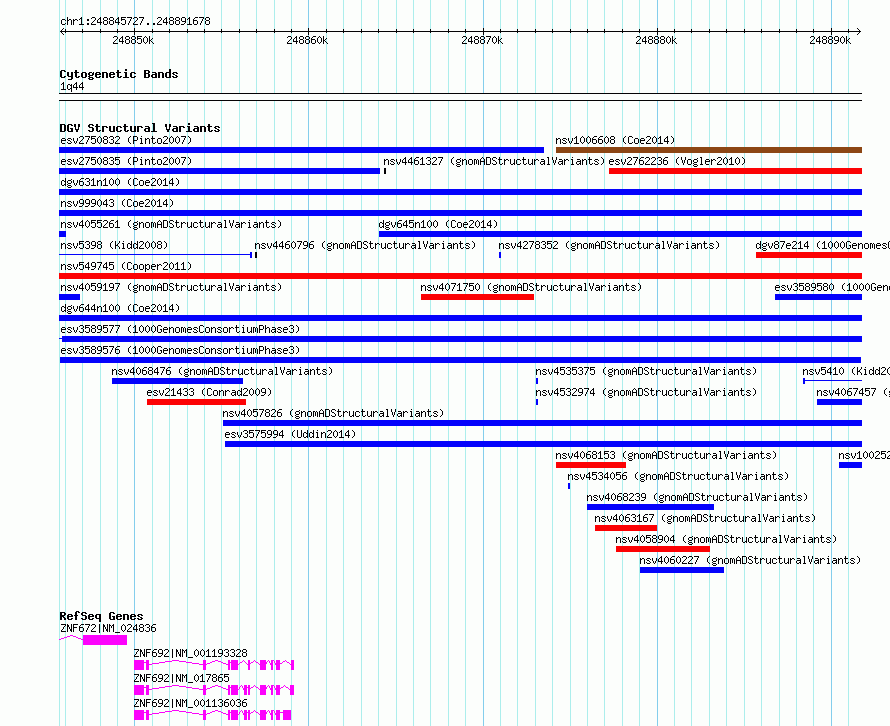Select the 1q44 cytogenetic band
The width and height of the screenshot is (890, 726).
click(460, 97)
